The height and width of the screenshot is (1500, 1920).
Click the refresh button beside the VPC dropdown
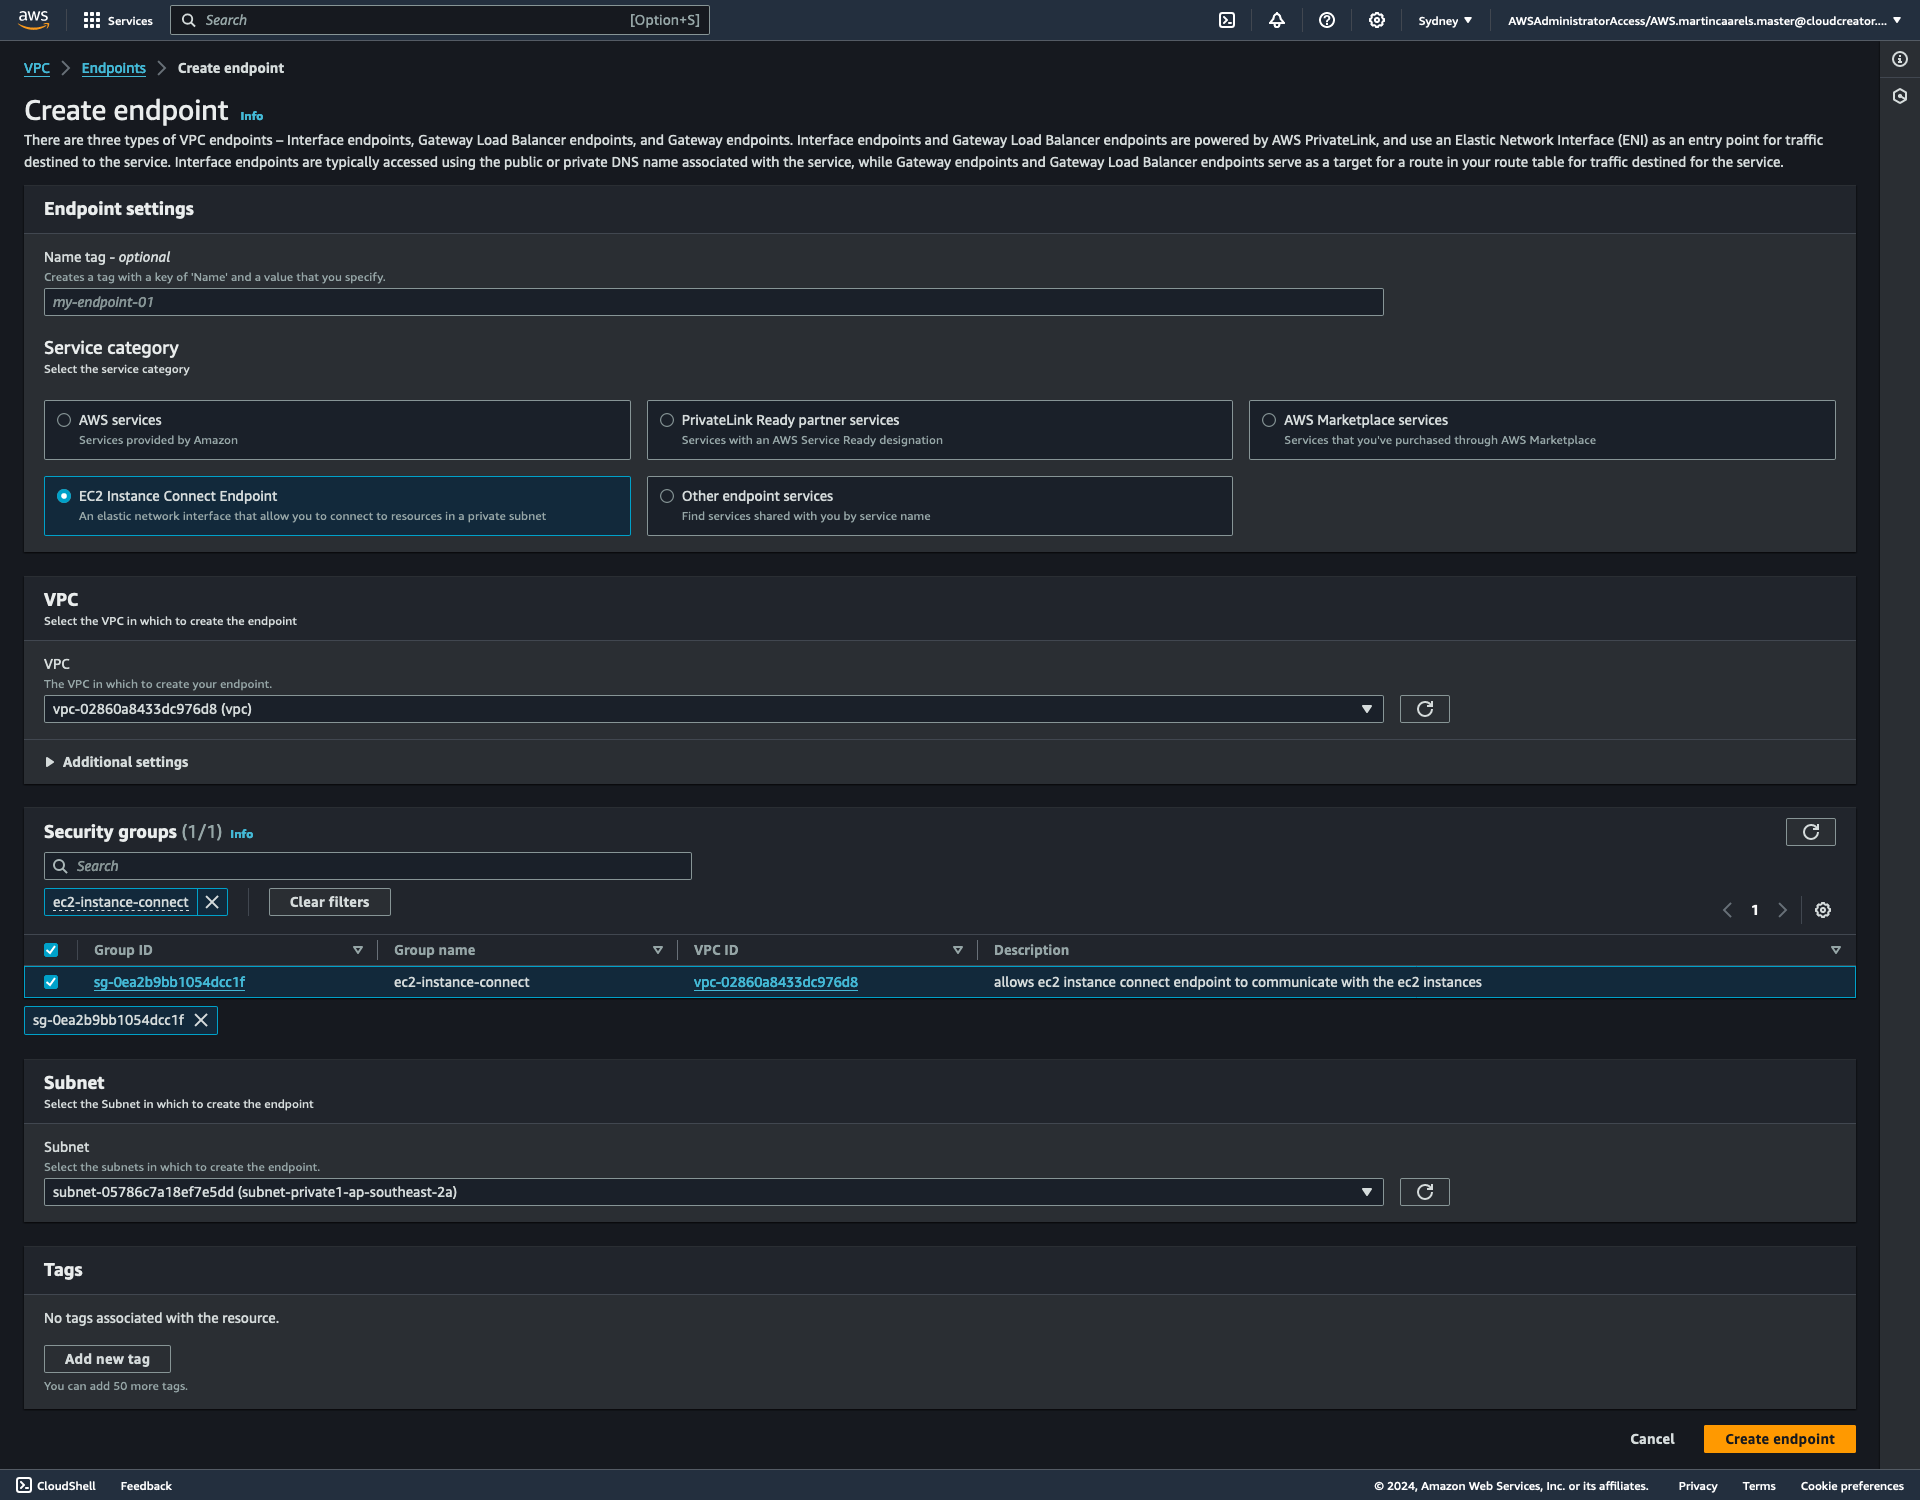pos(1424,709)
